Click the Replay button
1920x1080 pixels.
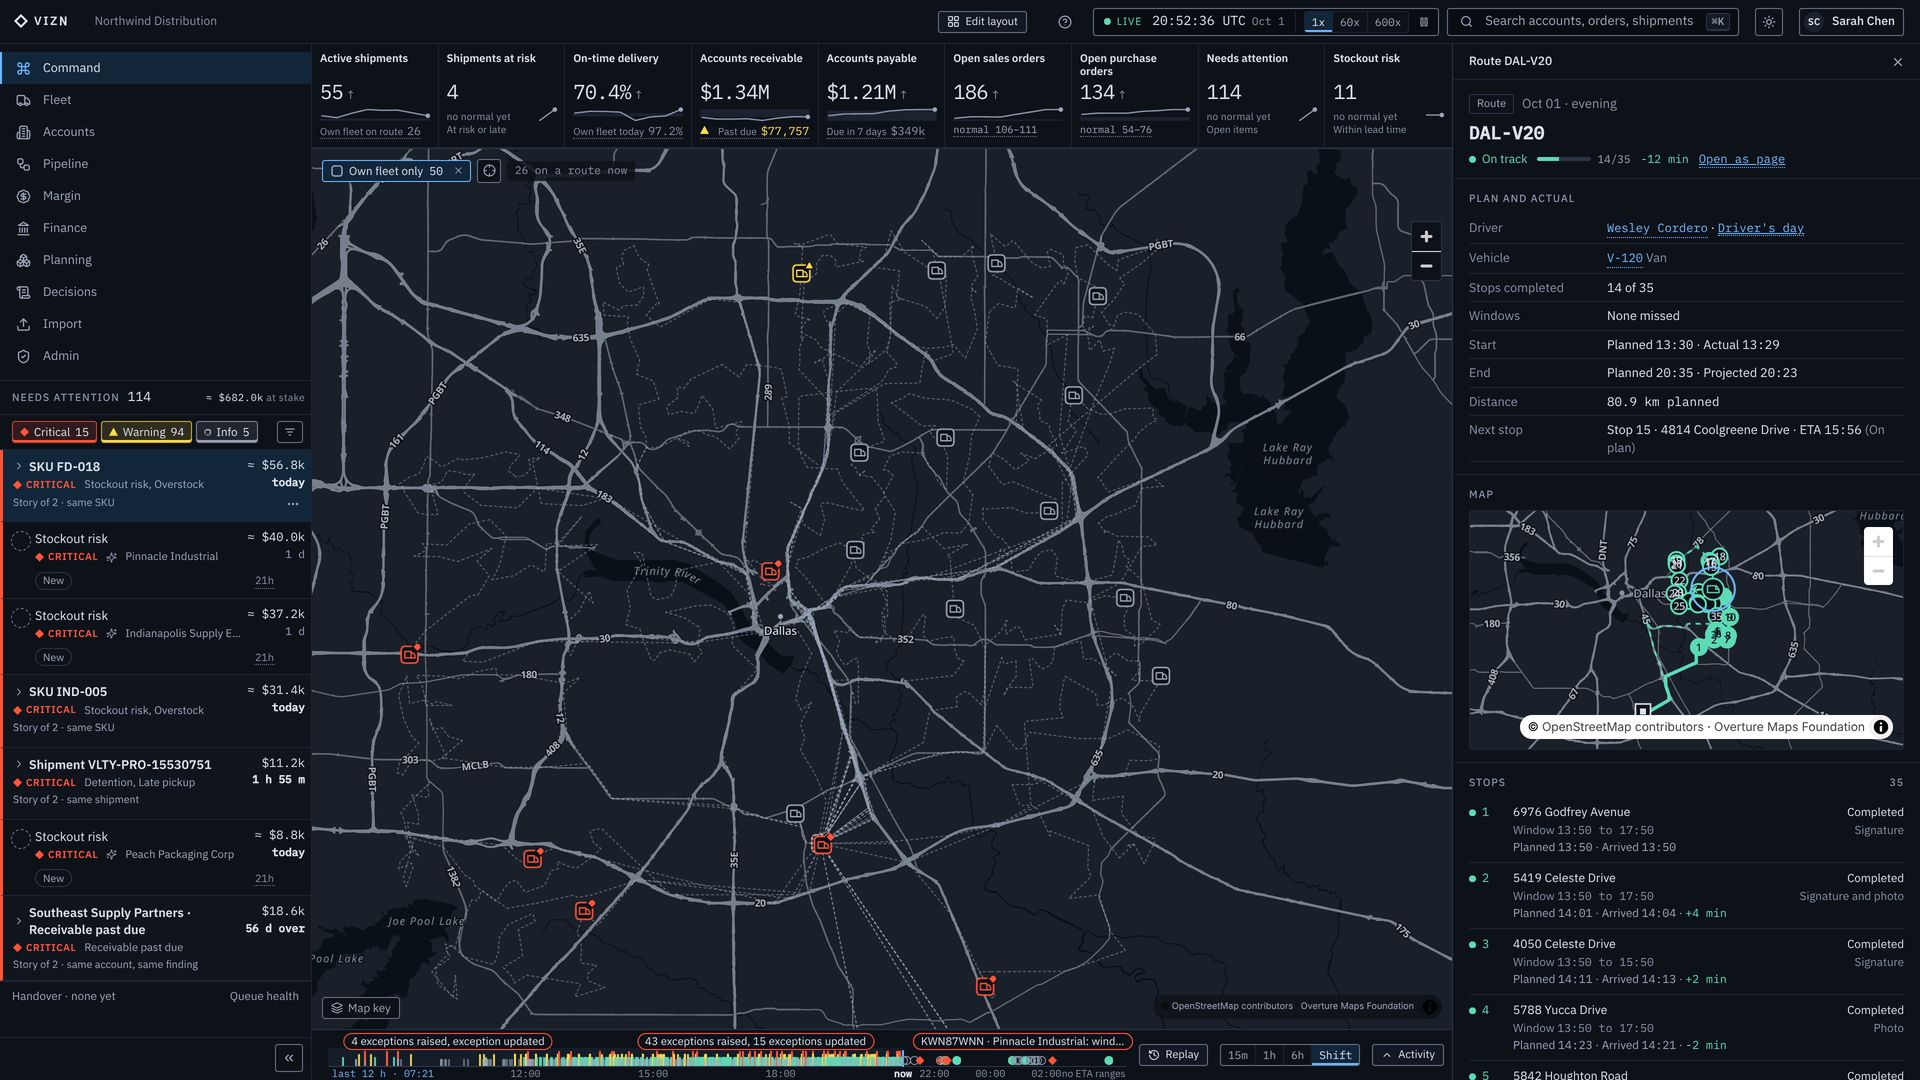click(x=1173, y=1055)
